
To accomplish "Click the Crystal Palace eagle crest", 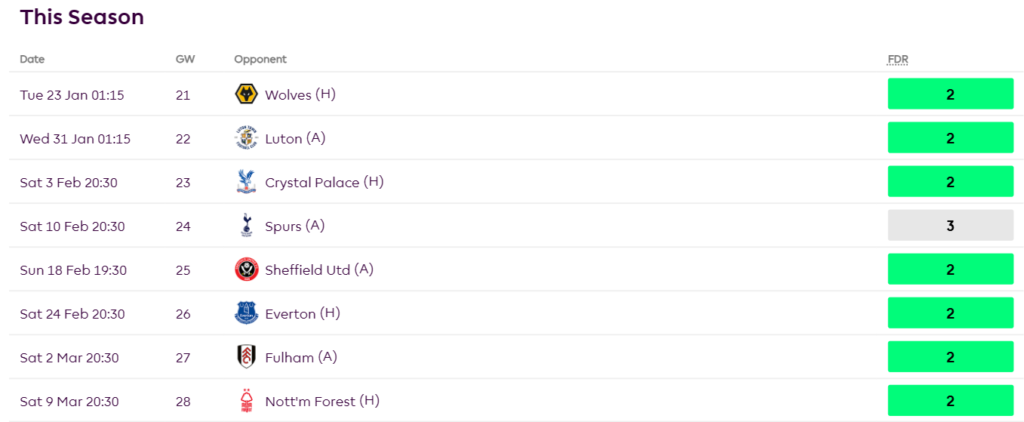I will [246, 182].
